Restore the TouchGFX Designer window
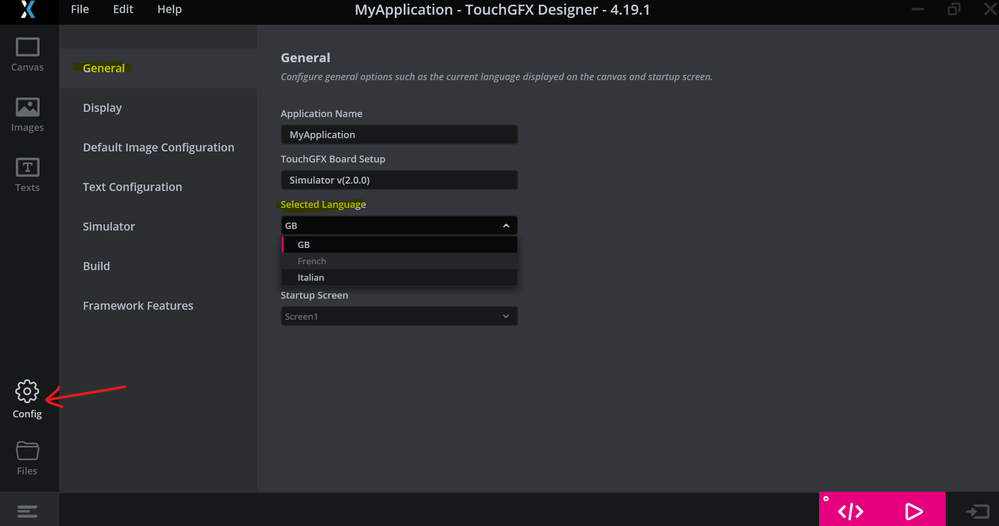This screenshot has height=526, width=999. click(x=954, y=9)
